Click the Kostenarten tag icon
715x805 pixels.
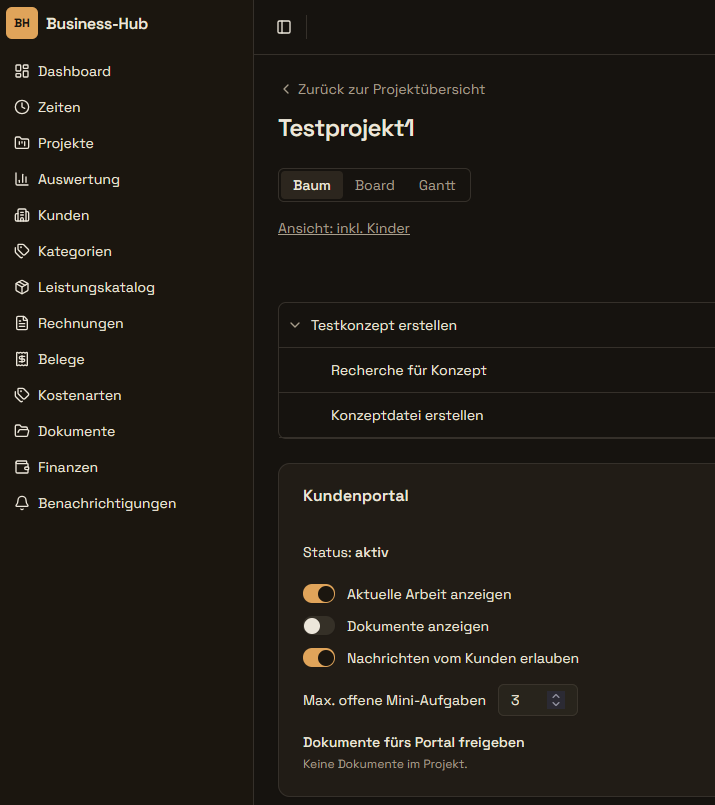[x=22, y=395]
